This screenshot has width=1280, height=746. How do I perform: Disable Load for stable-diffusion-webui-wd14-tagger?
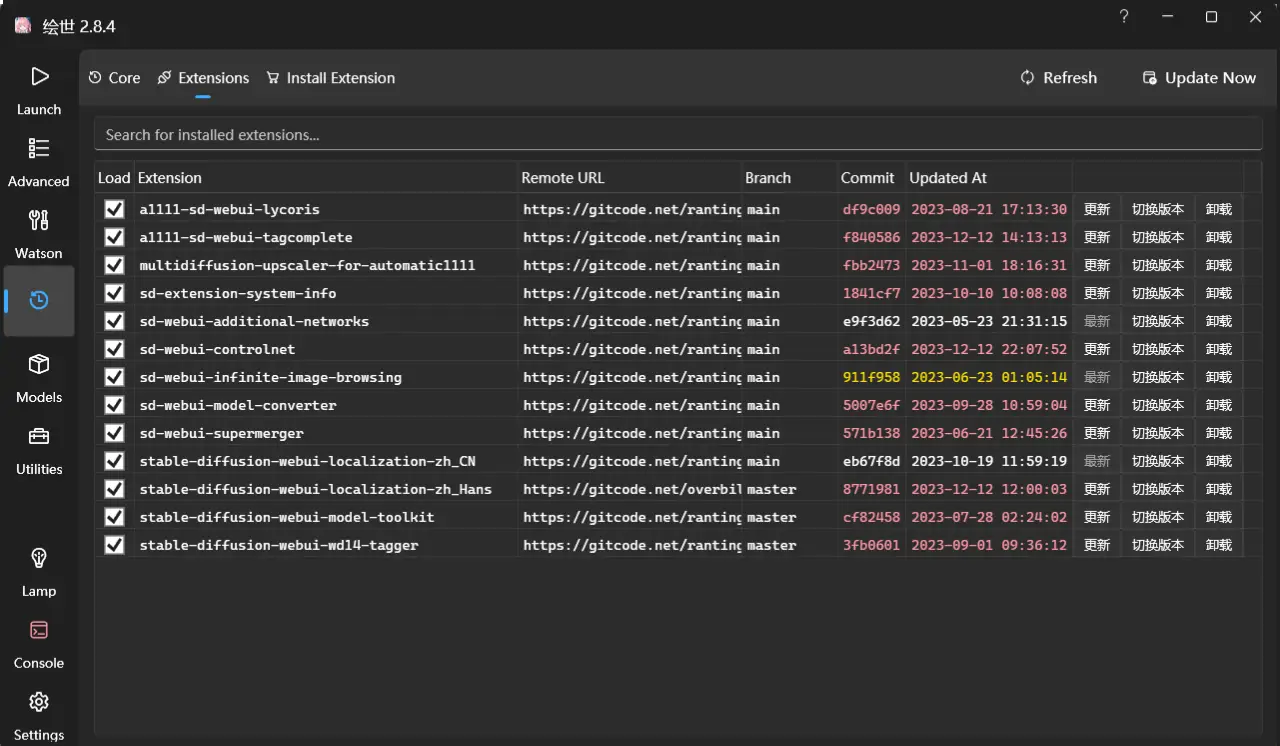(114, 545)
